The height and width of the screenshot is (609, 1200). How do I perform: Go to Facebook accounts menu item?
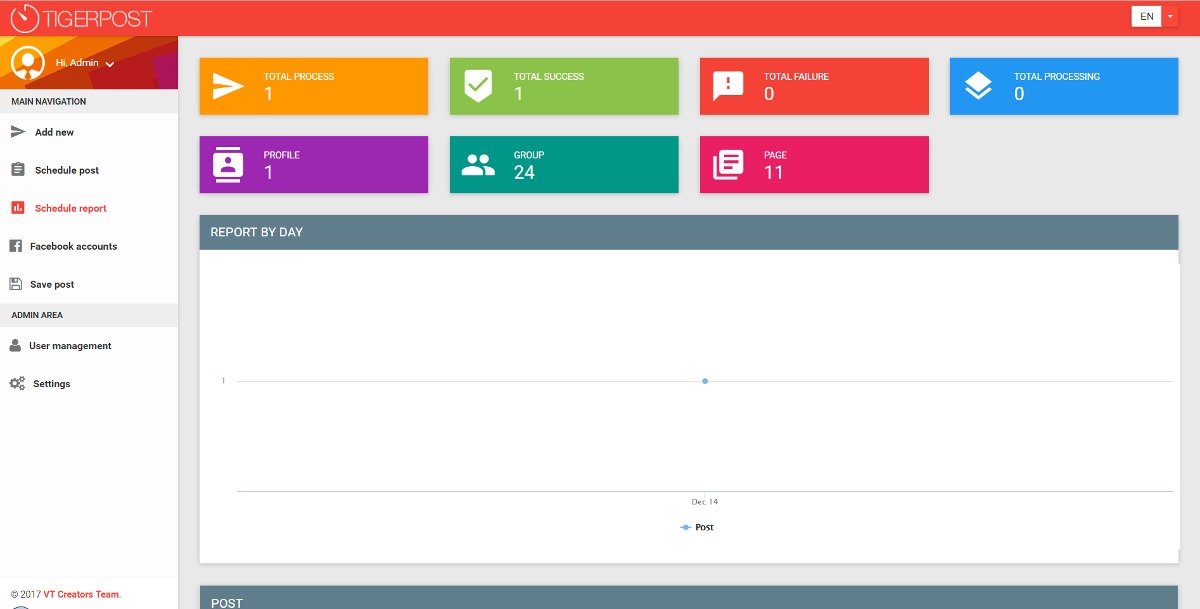click(x=73, y=246)
